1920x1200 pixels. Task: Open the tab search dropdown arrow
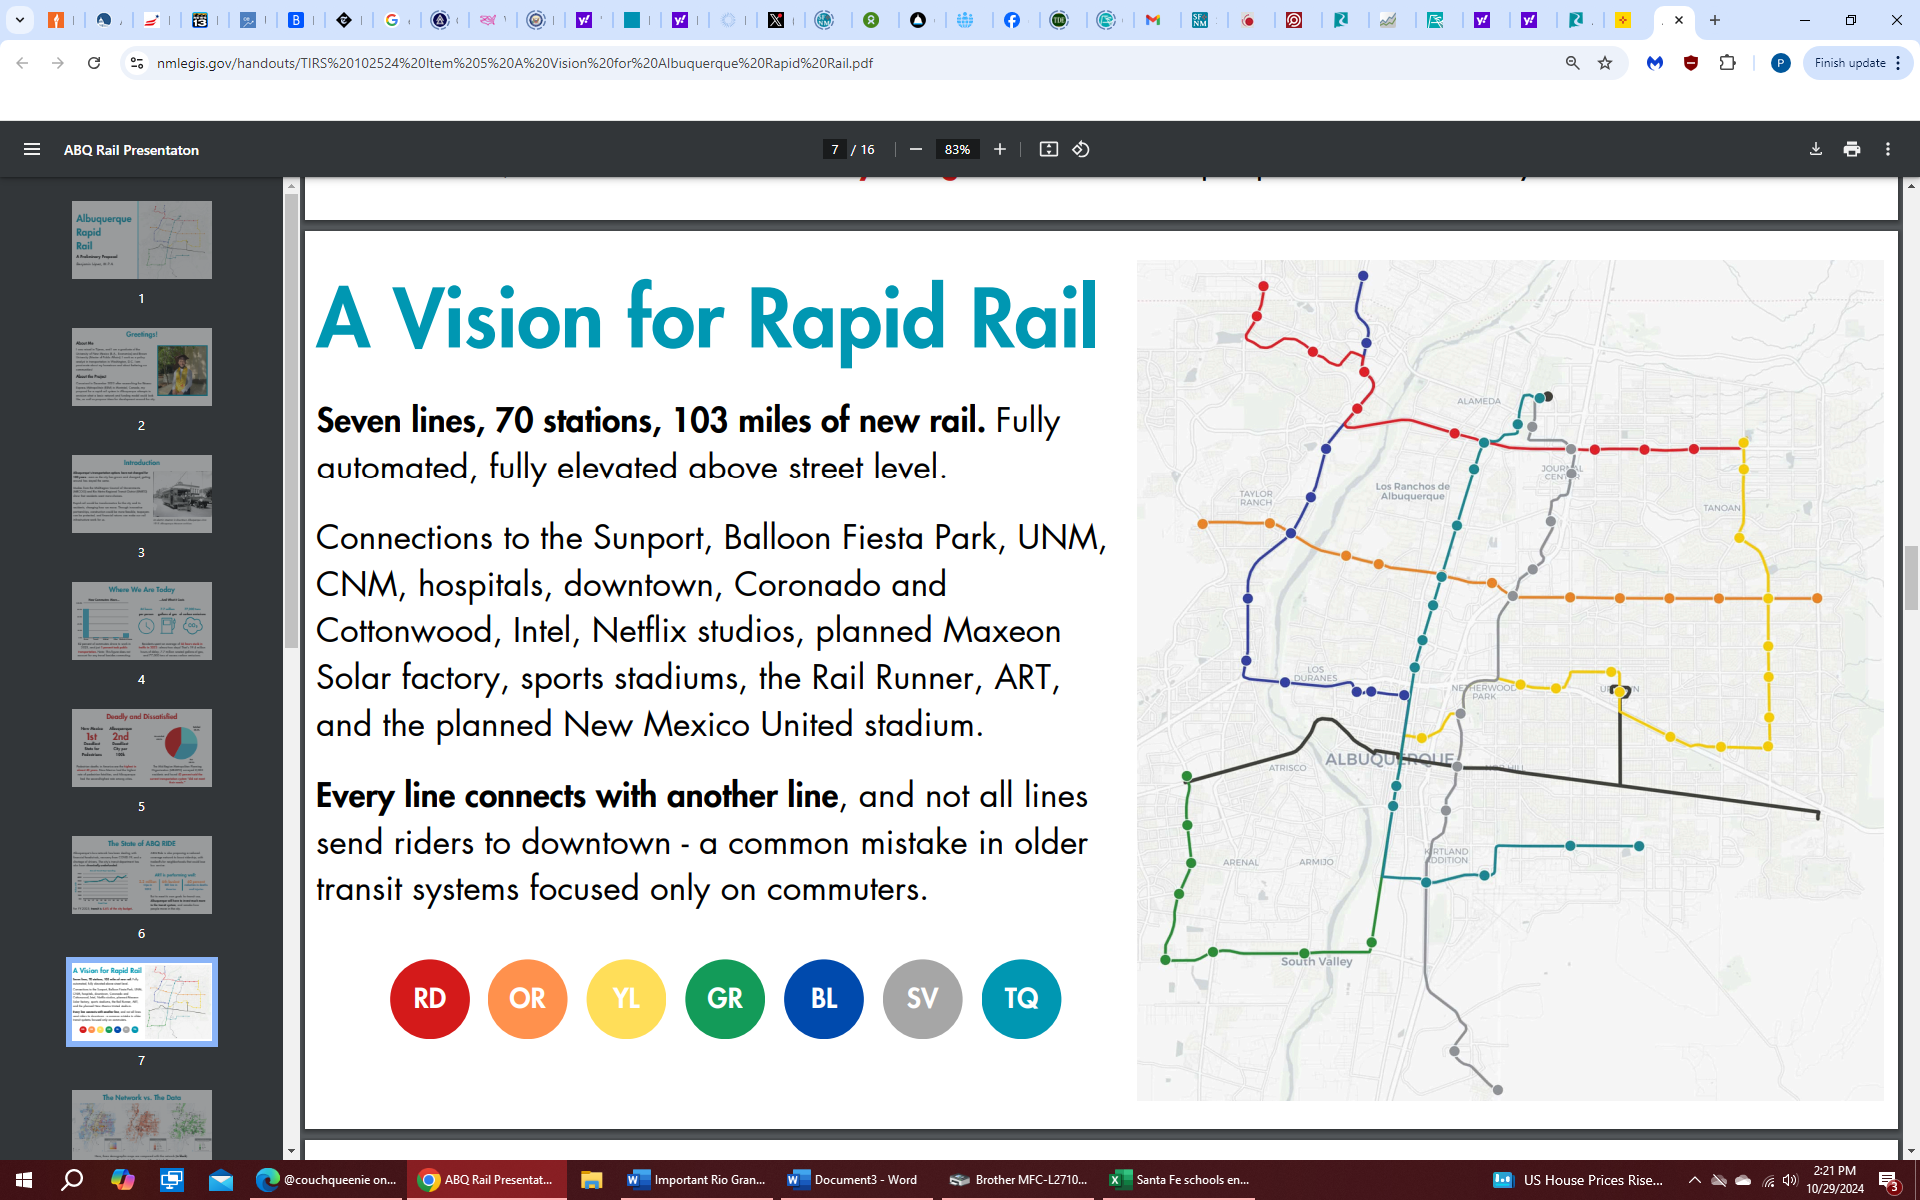[19, 20]
